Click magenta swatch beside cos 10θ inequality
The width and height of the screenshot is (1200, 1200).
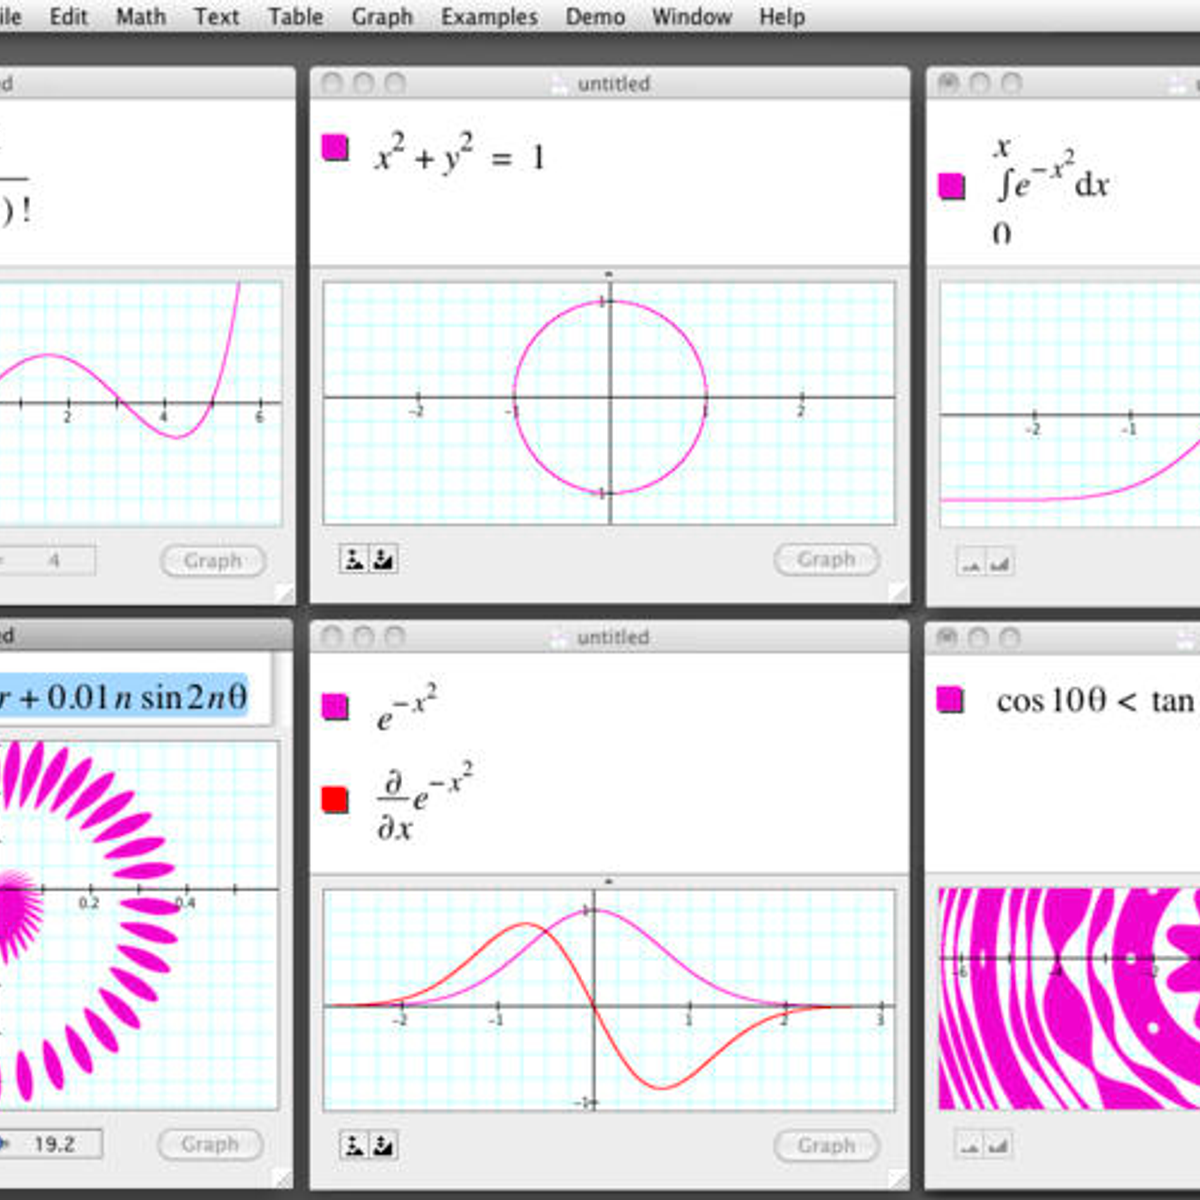pyautogui.click(x=950, y=699)
